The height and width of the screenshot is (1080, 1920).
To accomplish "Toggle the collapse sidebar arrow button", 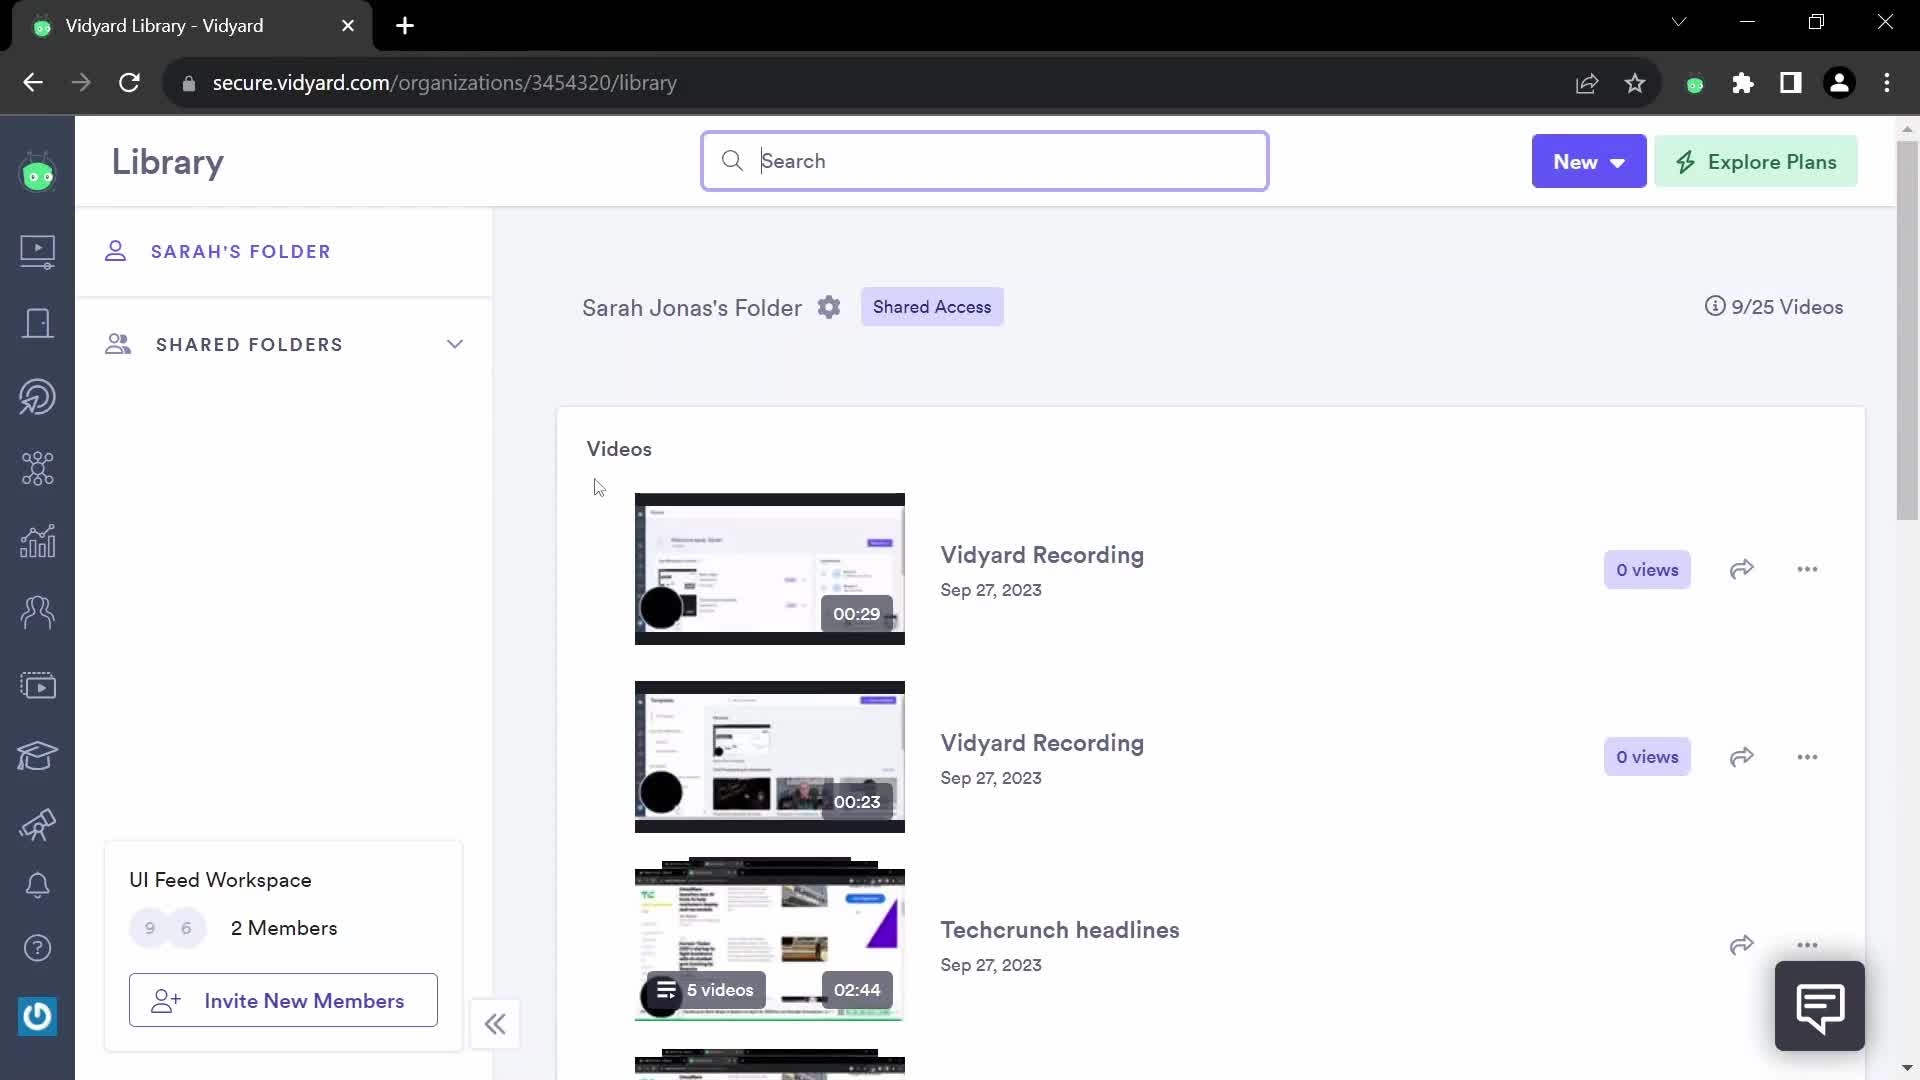I will 495,1023.
